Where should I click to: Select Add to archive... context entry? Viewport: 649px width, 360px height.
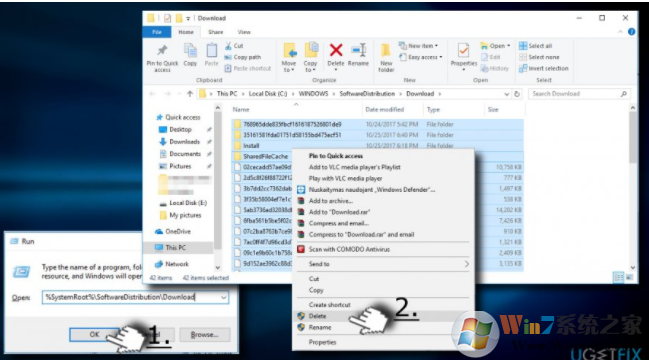(x=331, y=201)
